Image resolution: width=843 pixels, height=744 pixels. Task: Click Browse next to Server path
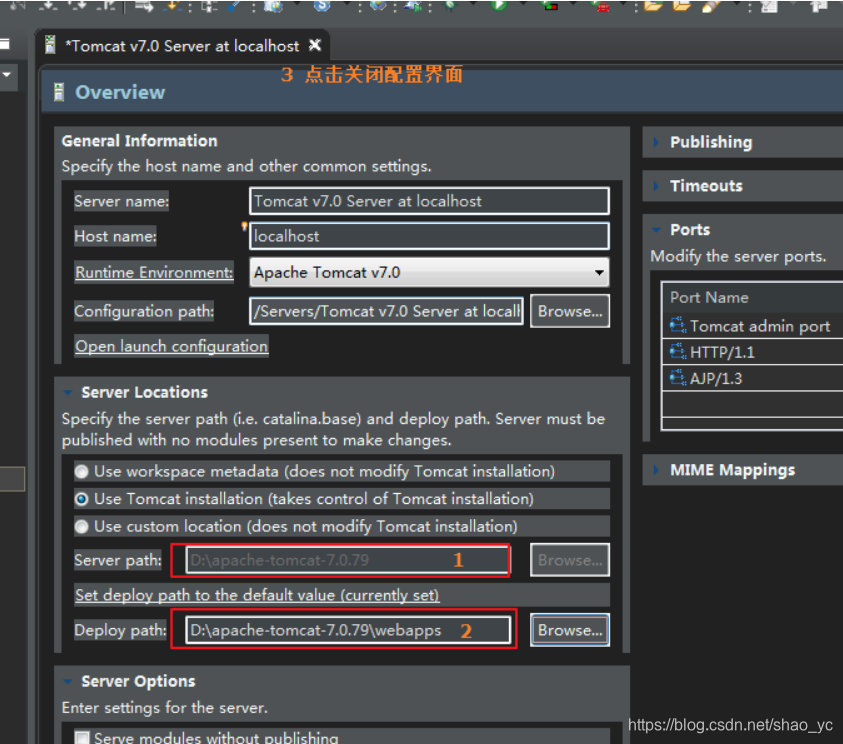pyautogui.click(x=570, y=560)
